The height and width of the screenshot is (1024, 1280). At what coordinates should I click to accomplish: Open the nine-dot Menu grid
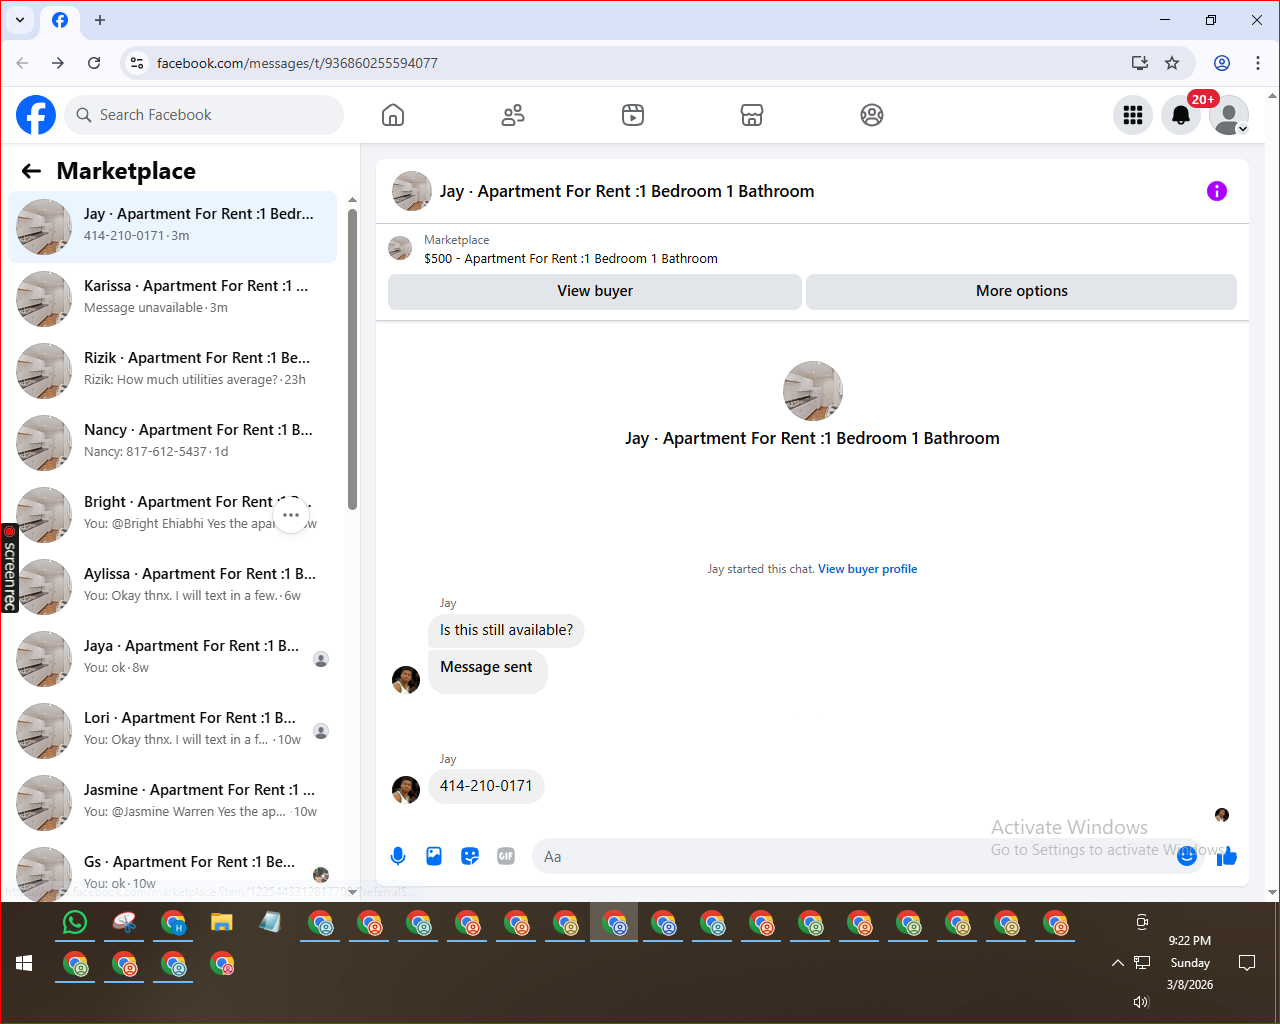pyautogui.click(x=1133, y=115)
